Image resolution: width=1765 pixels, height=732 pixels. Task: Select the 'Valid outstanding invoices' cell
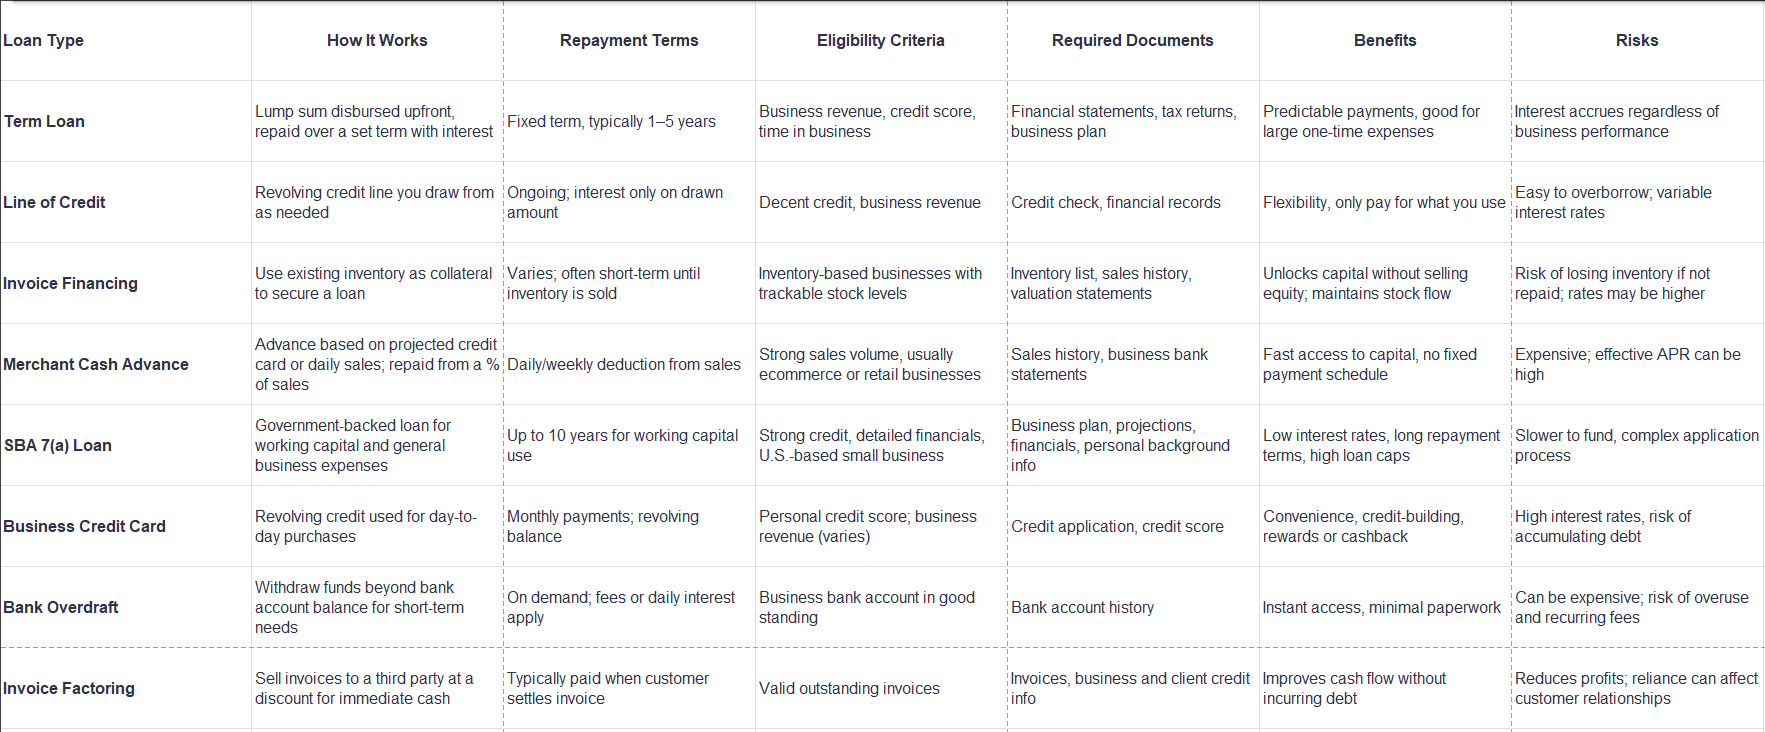(849, 689)
